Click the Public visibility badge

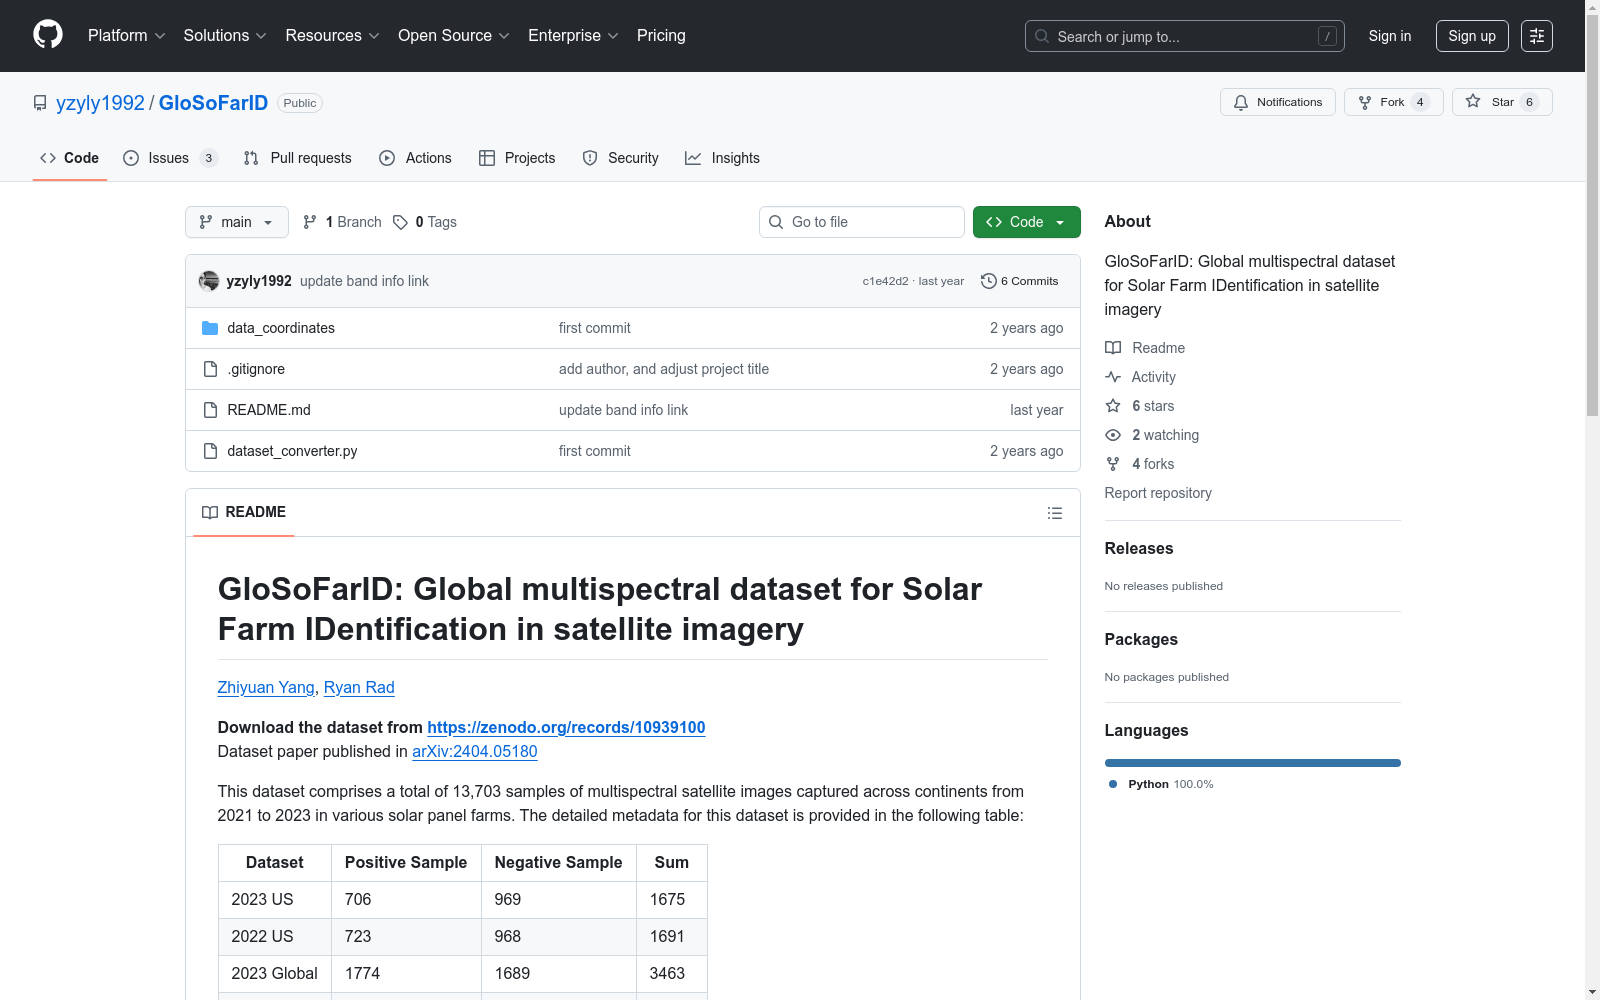[x=300, y=103]
